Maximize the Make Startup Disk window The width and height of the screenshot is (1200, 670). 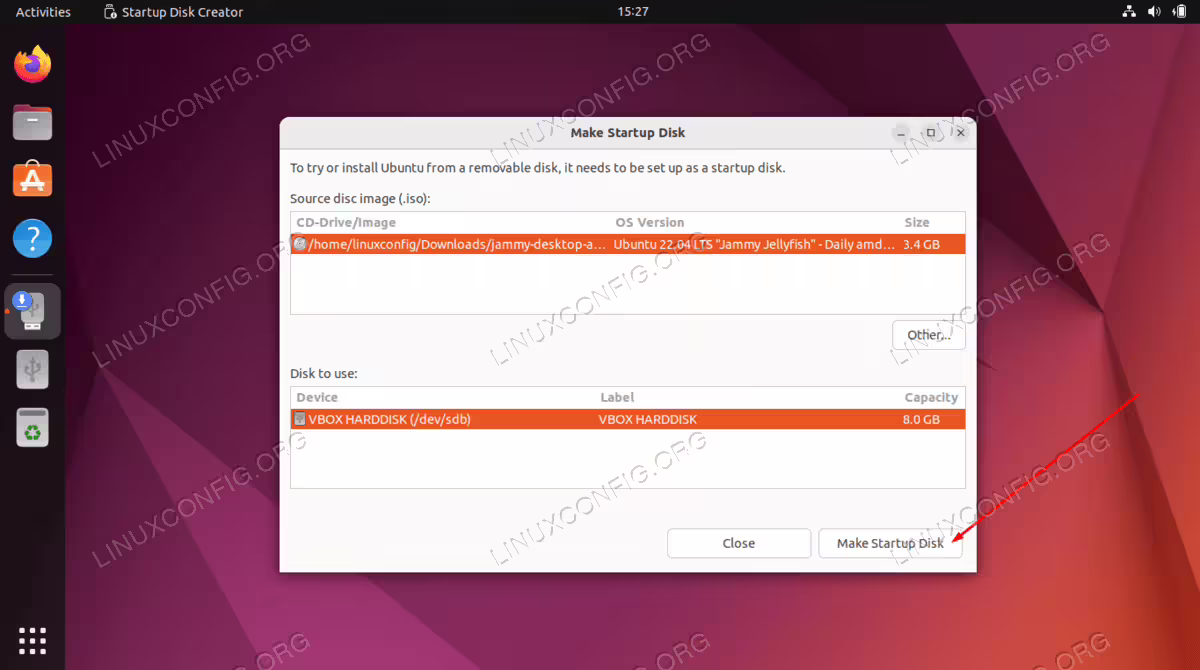931,132
